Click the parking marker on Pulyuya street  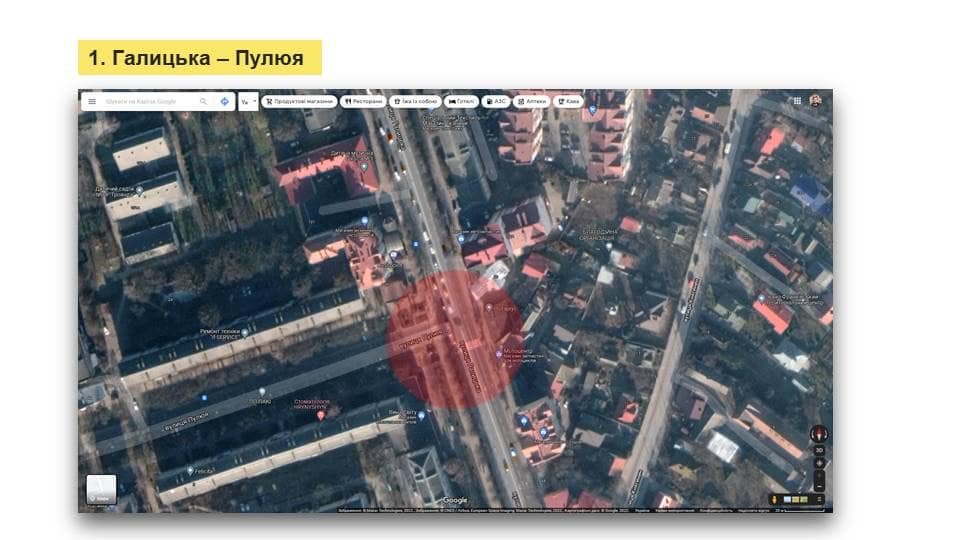click(204, 397)
